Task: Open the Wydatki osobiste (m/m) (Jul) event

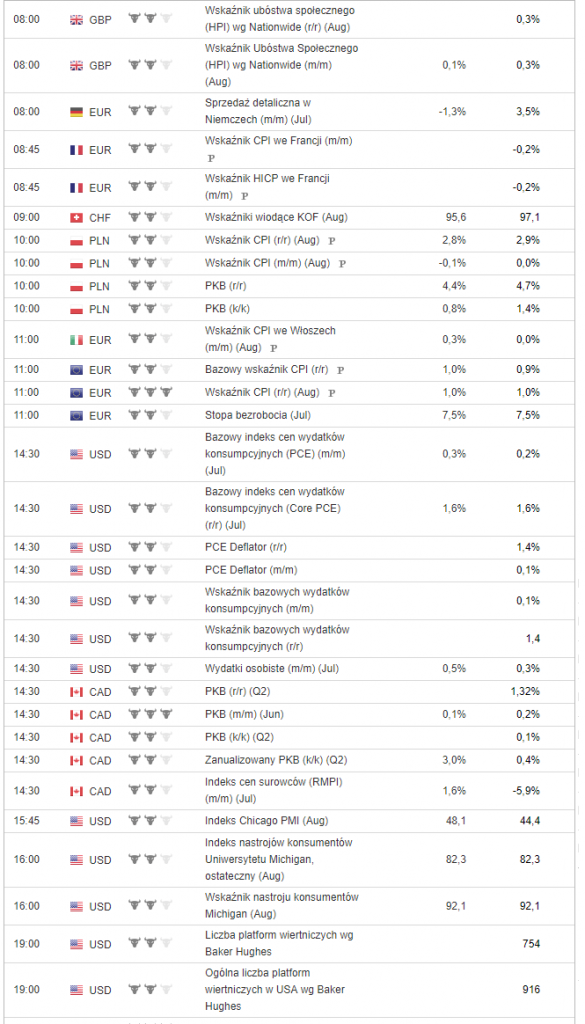Action: pyautogui.click(x=272, y=668)
